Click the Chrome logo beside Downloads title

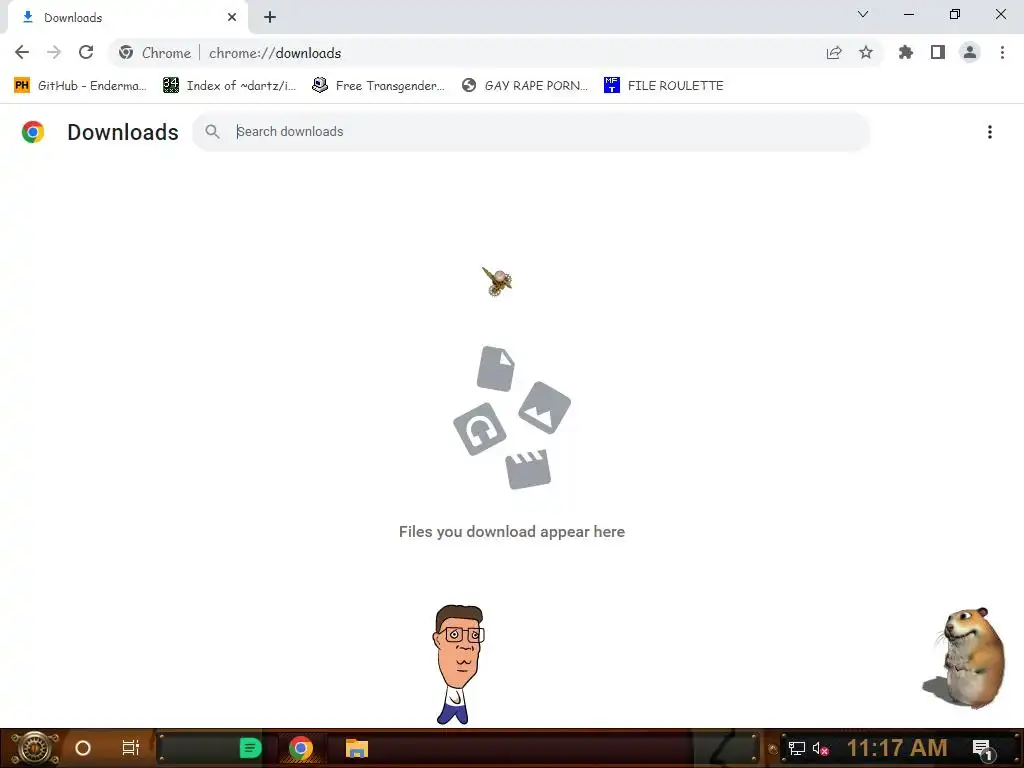click(x=33, y=132)
